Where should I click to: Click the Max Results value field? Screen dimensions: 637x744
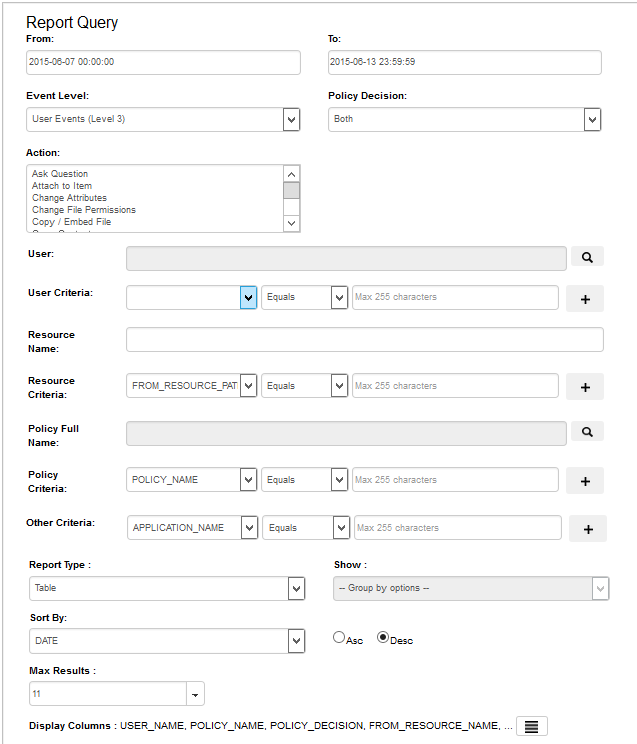point(108,694)
